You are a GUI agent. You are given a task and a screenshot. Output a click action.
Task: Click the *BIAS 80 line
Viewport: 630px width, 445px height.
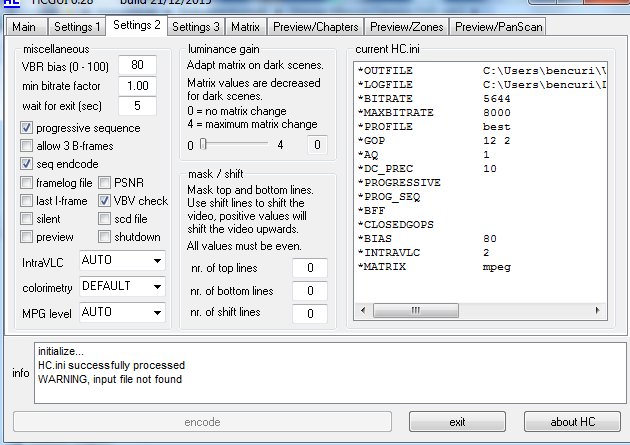427,239
